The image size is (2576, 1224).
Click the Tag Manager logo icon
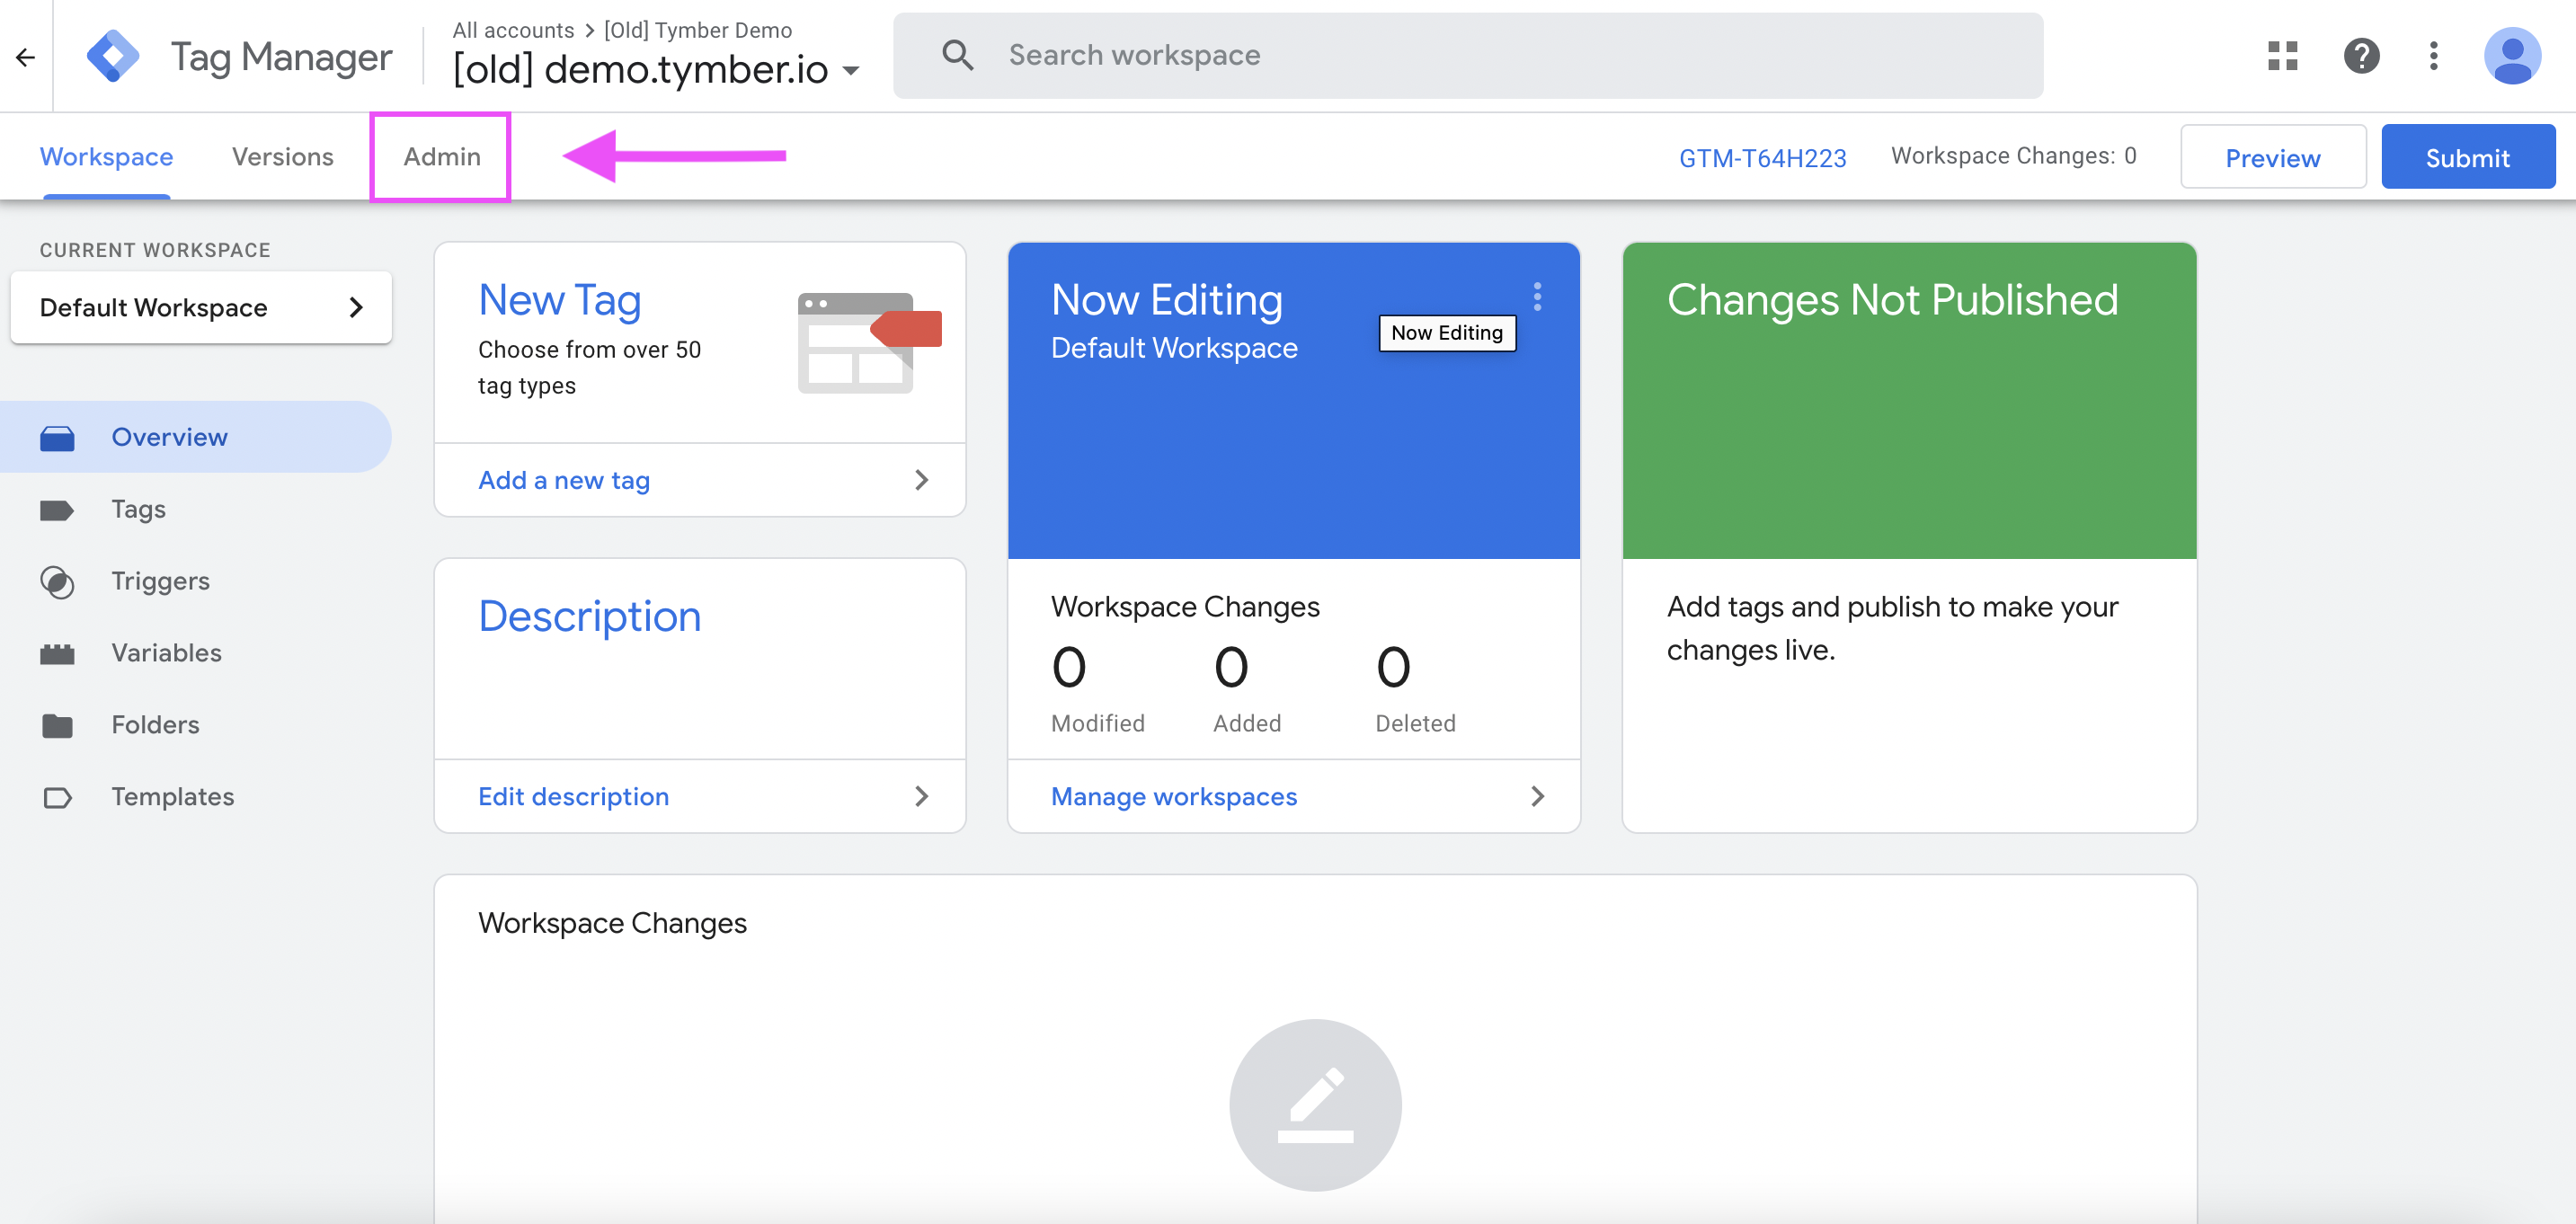click(113, 55)
